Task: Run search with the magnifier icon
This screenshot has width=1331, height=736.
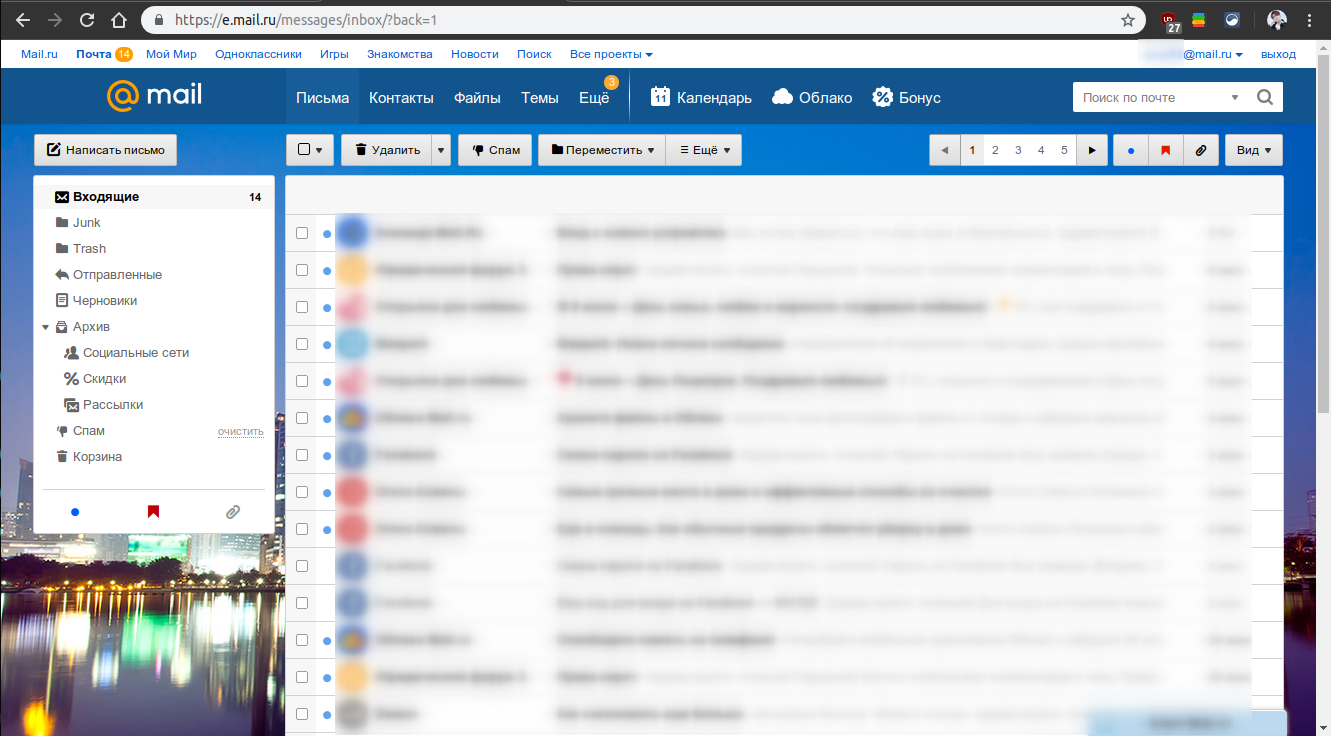Action: coord(1265,97)
